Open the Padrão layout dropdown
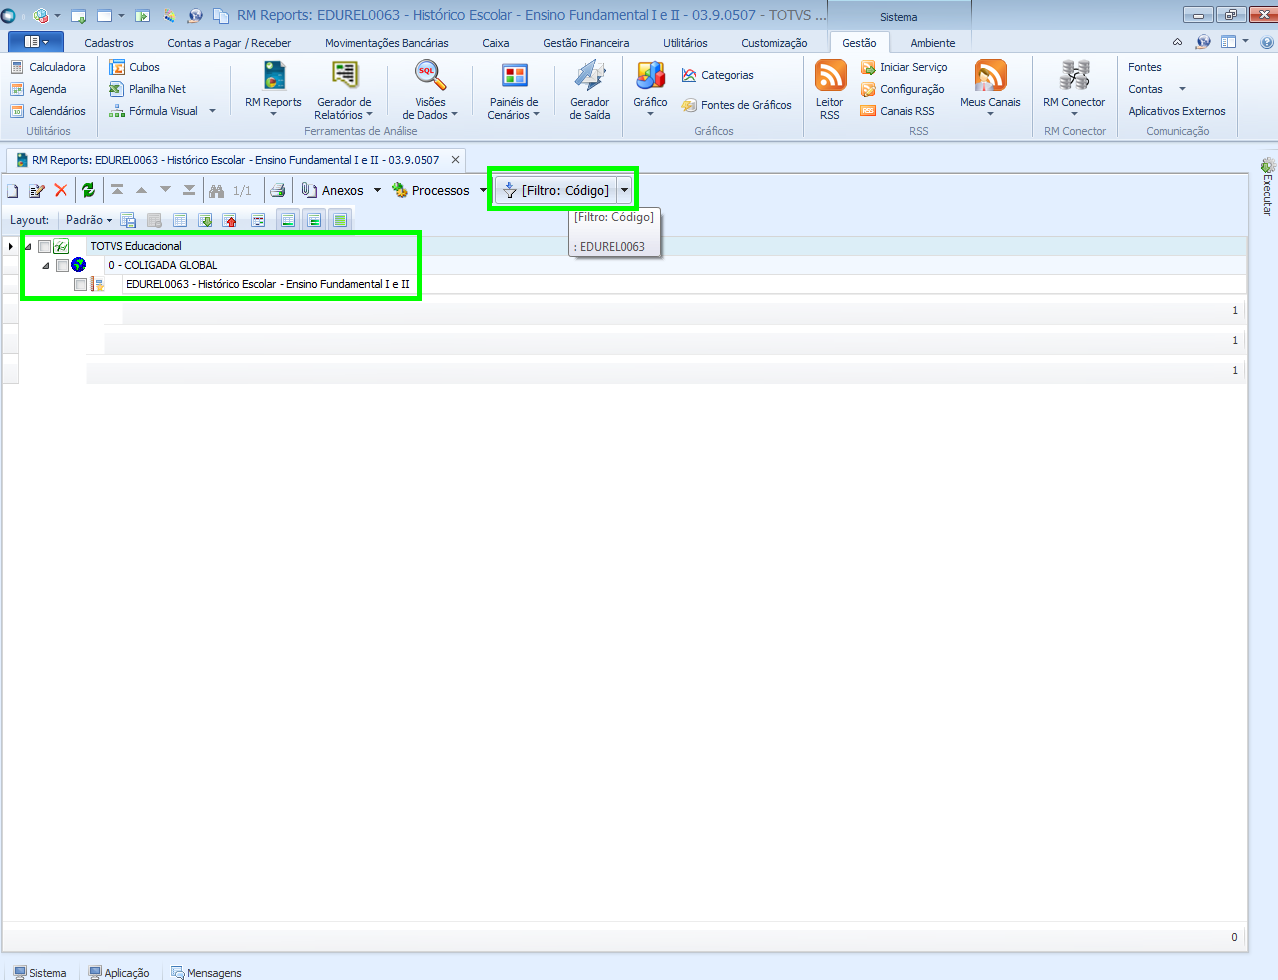 click(x=89, y=220)
